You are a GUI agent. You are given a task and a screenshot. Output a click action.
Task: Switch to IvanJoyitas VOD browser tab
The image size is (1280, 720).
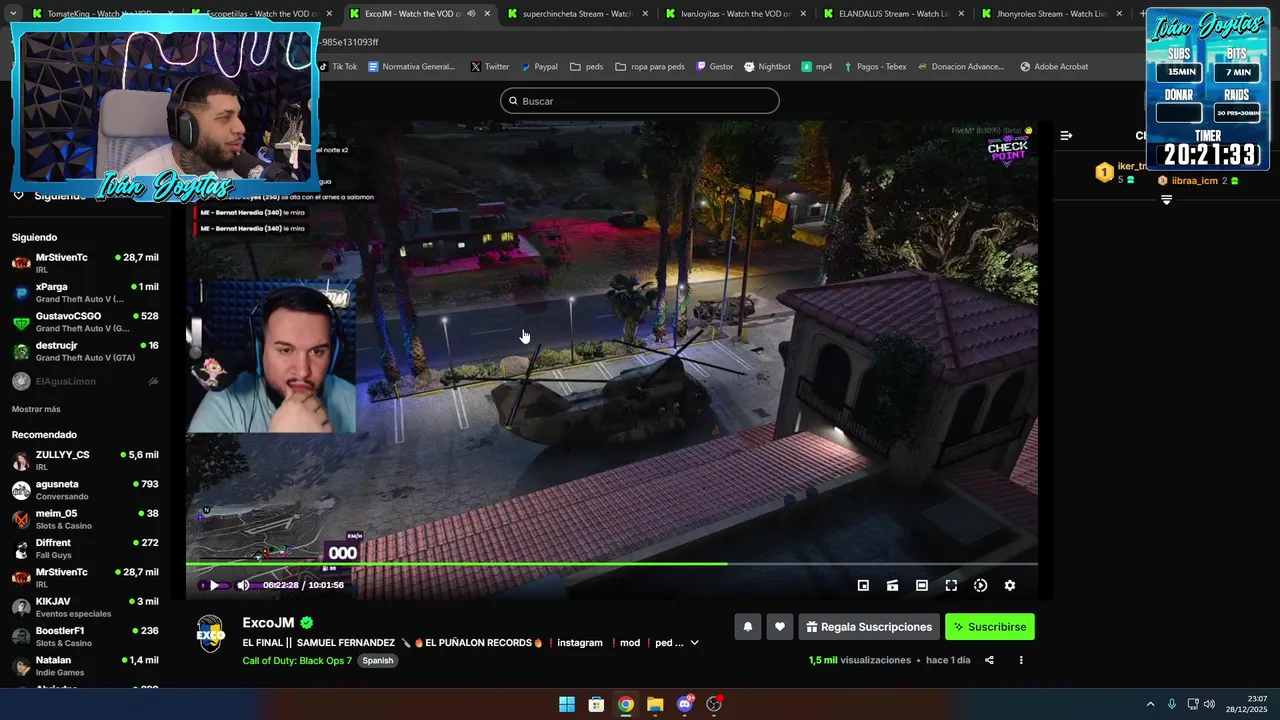(x=735, y=14)
